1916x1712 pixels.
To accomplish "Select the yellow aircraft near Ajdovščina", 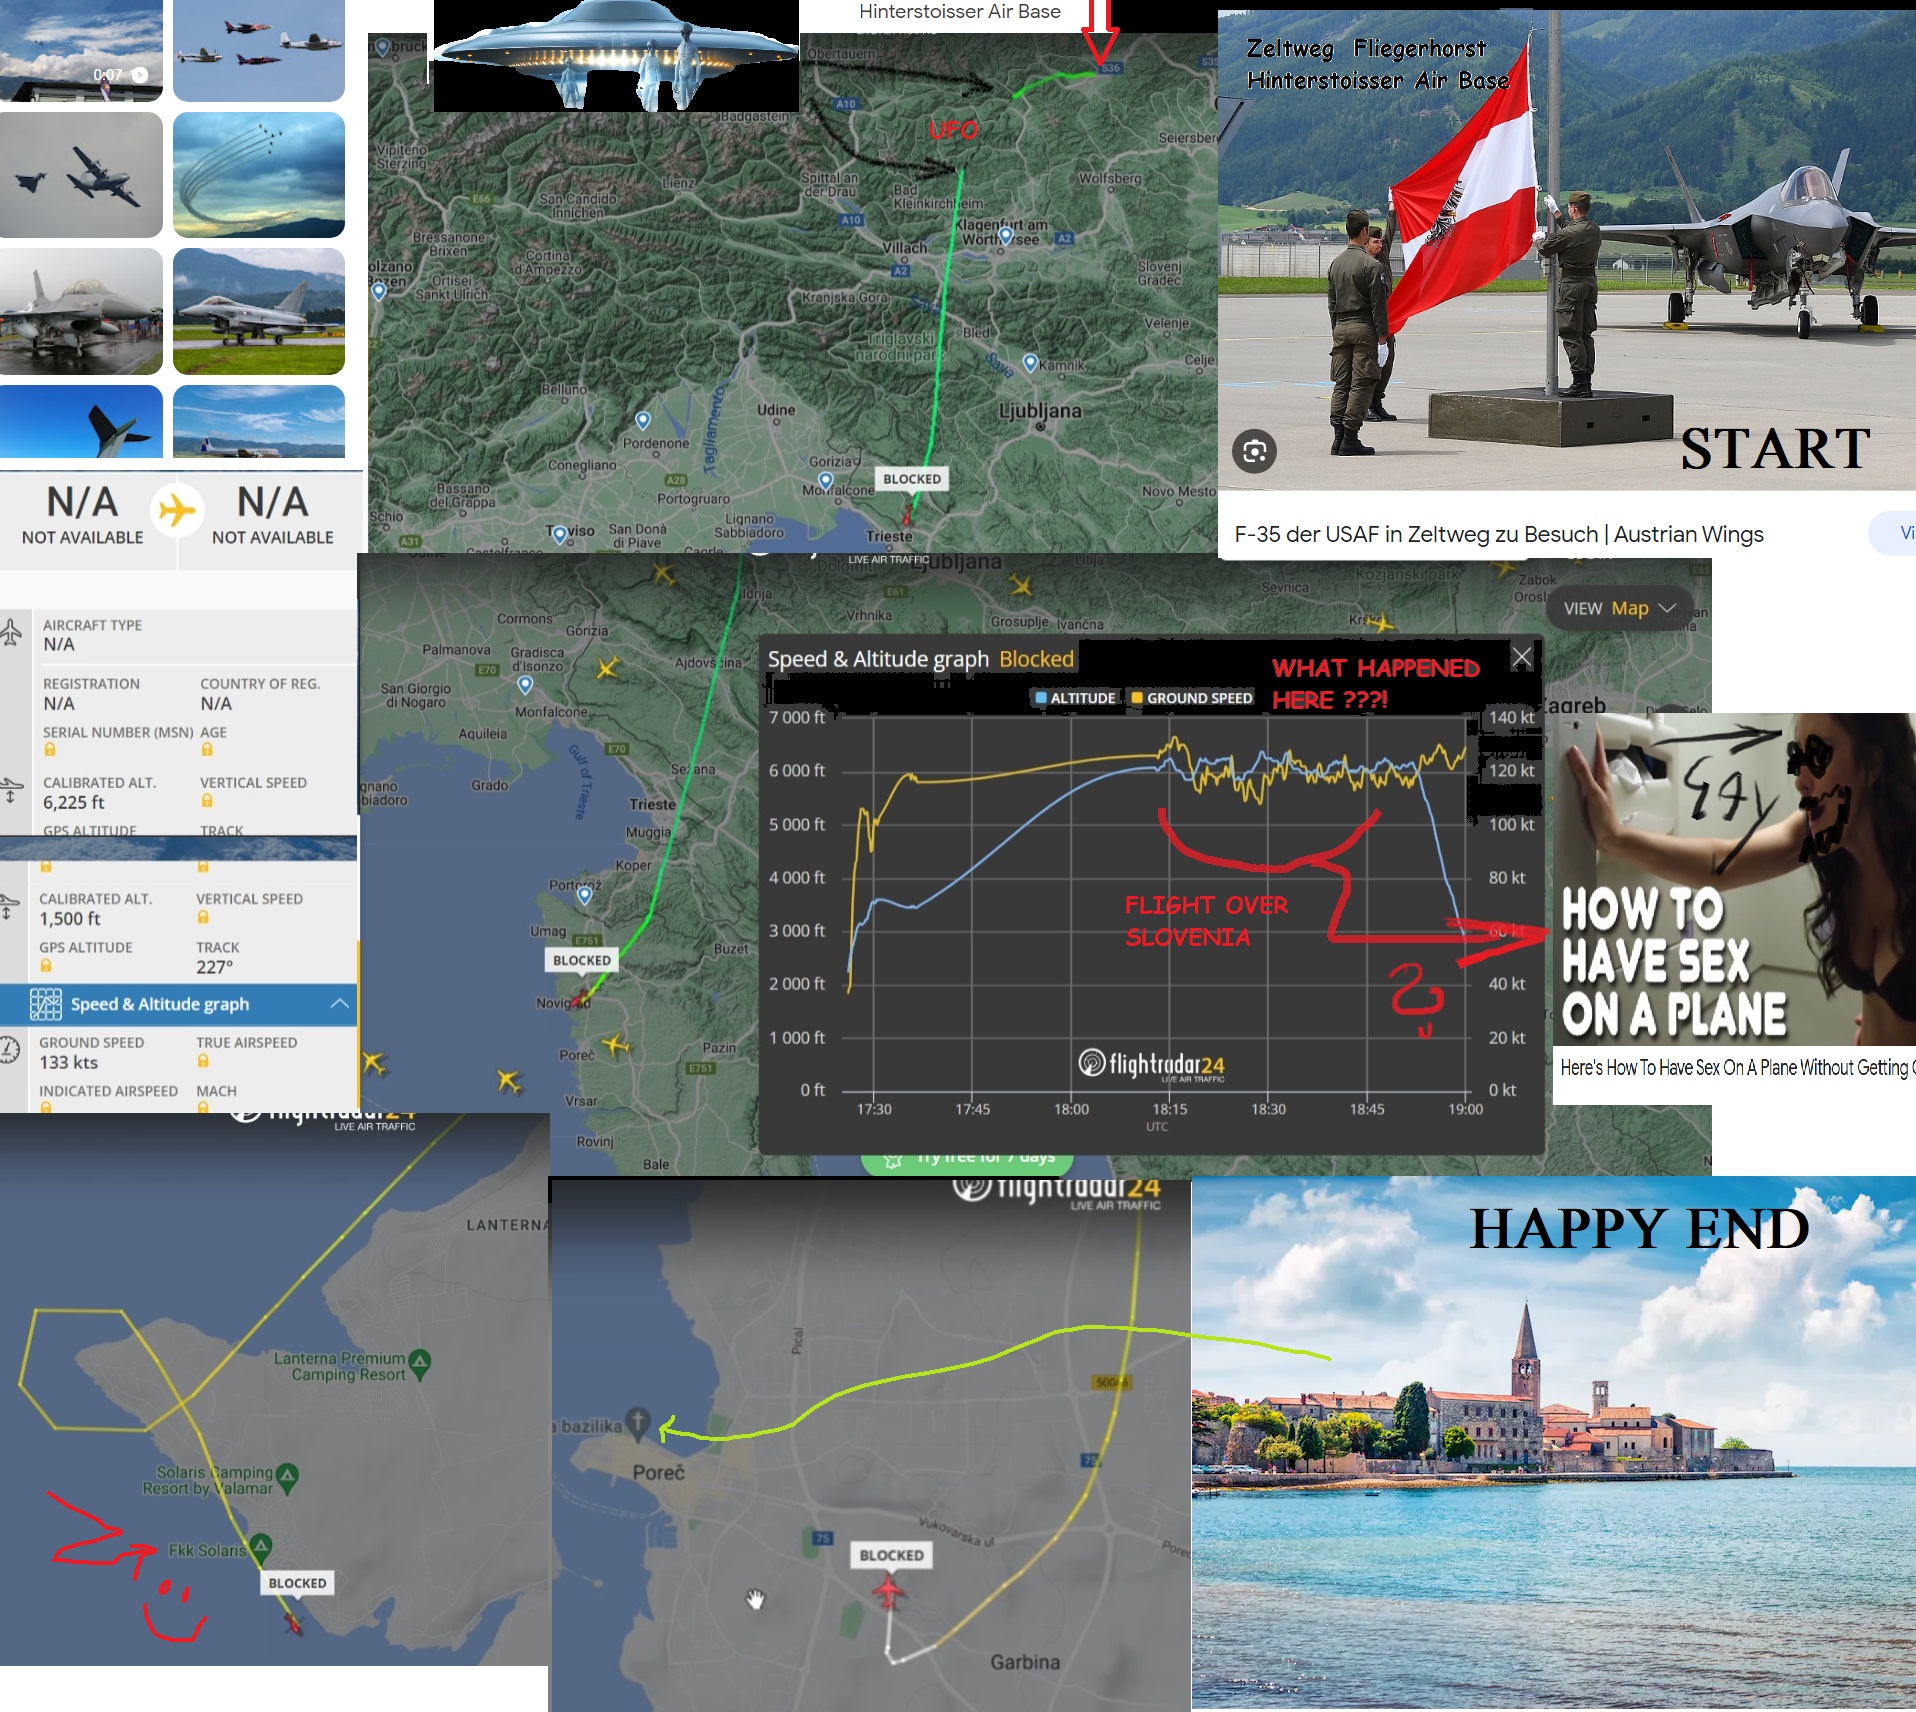I will 607,667.
